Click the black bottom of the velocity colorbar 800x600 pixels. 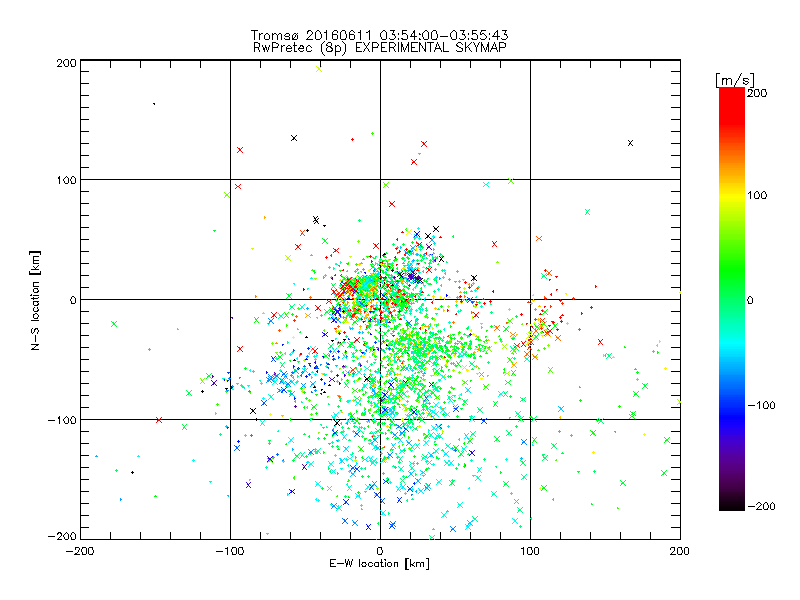pos(732,505)
